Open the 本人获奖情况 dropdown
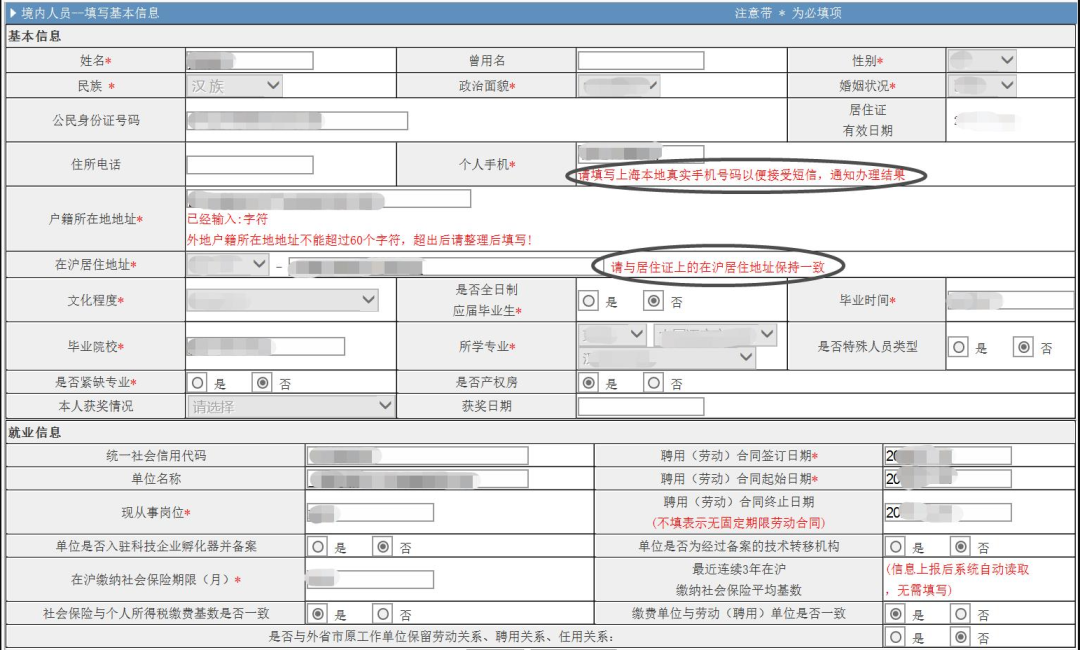 [x=291, y=406]
